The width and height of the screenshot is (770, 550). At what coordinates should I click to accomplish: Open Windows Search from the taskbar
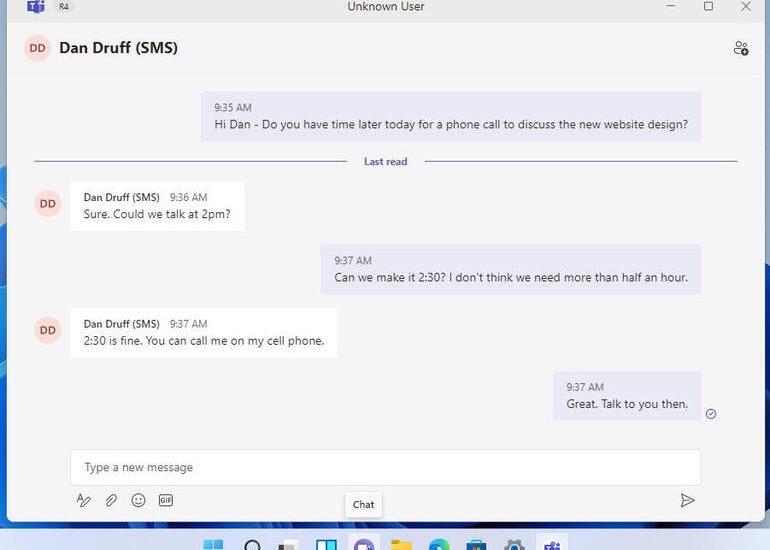[x=252, y=544]
